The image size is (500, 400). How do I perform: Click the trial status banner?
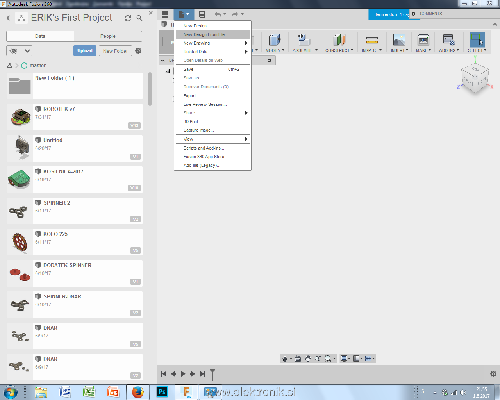(389, 14)
